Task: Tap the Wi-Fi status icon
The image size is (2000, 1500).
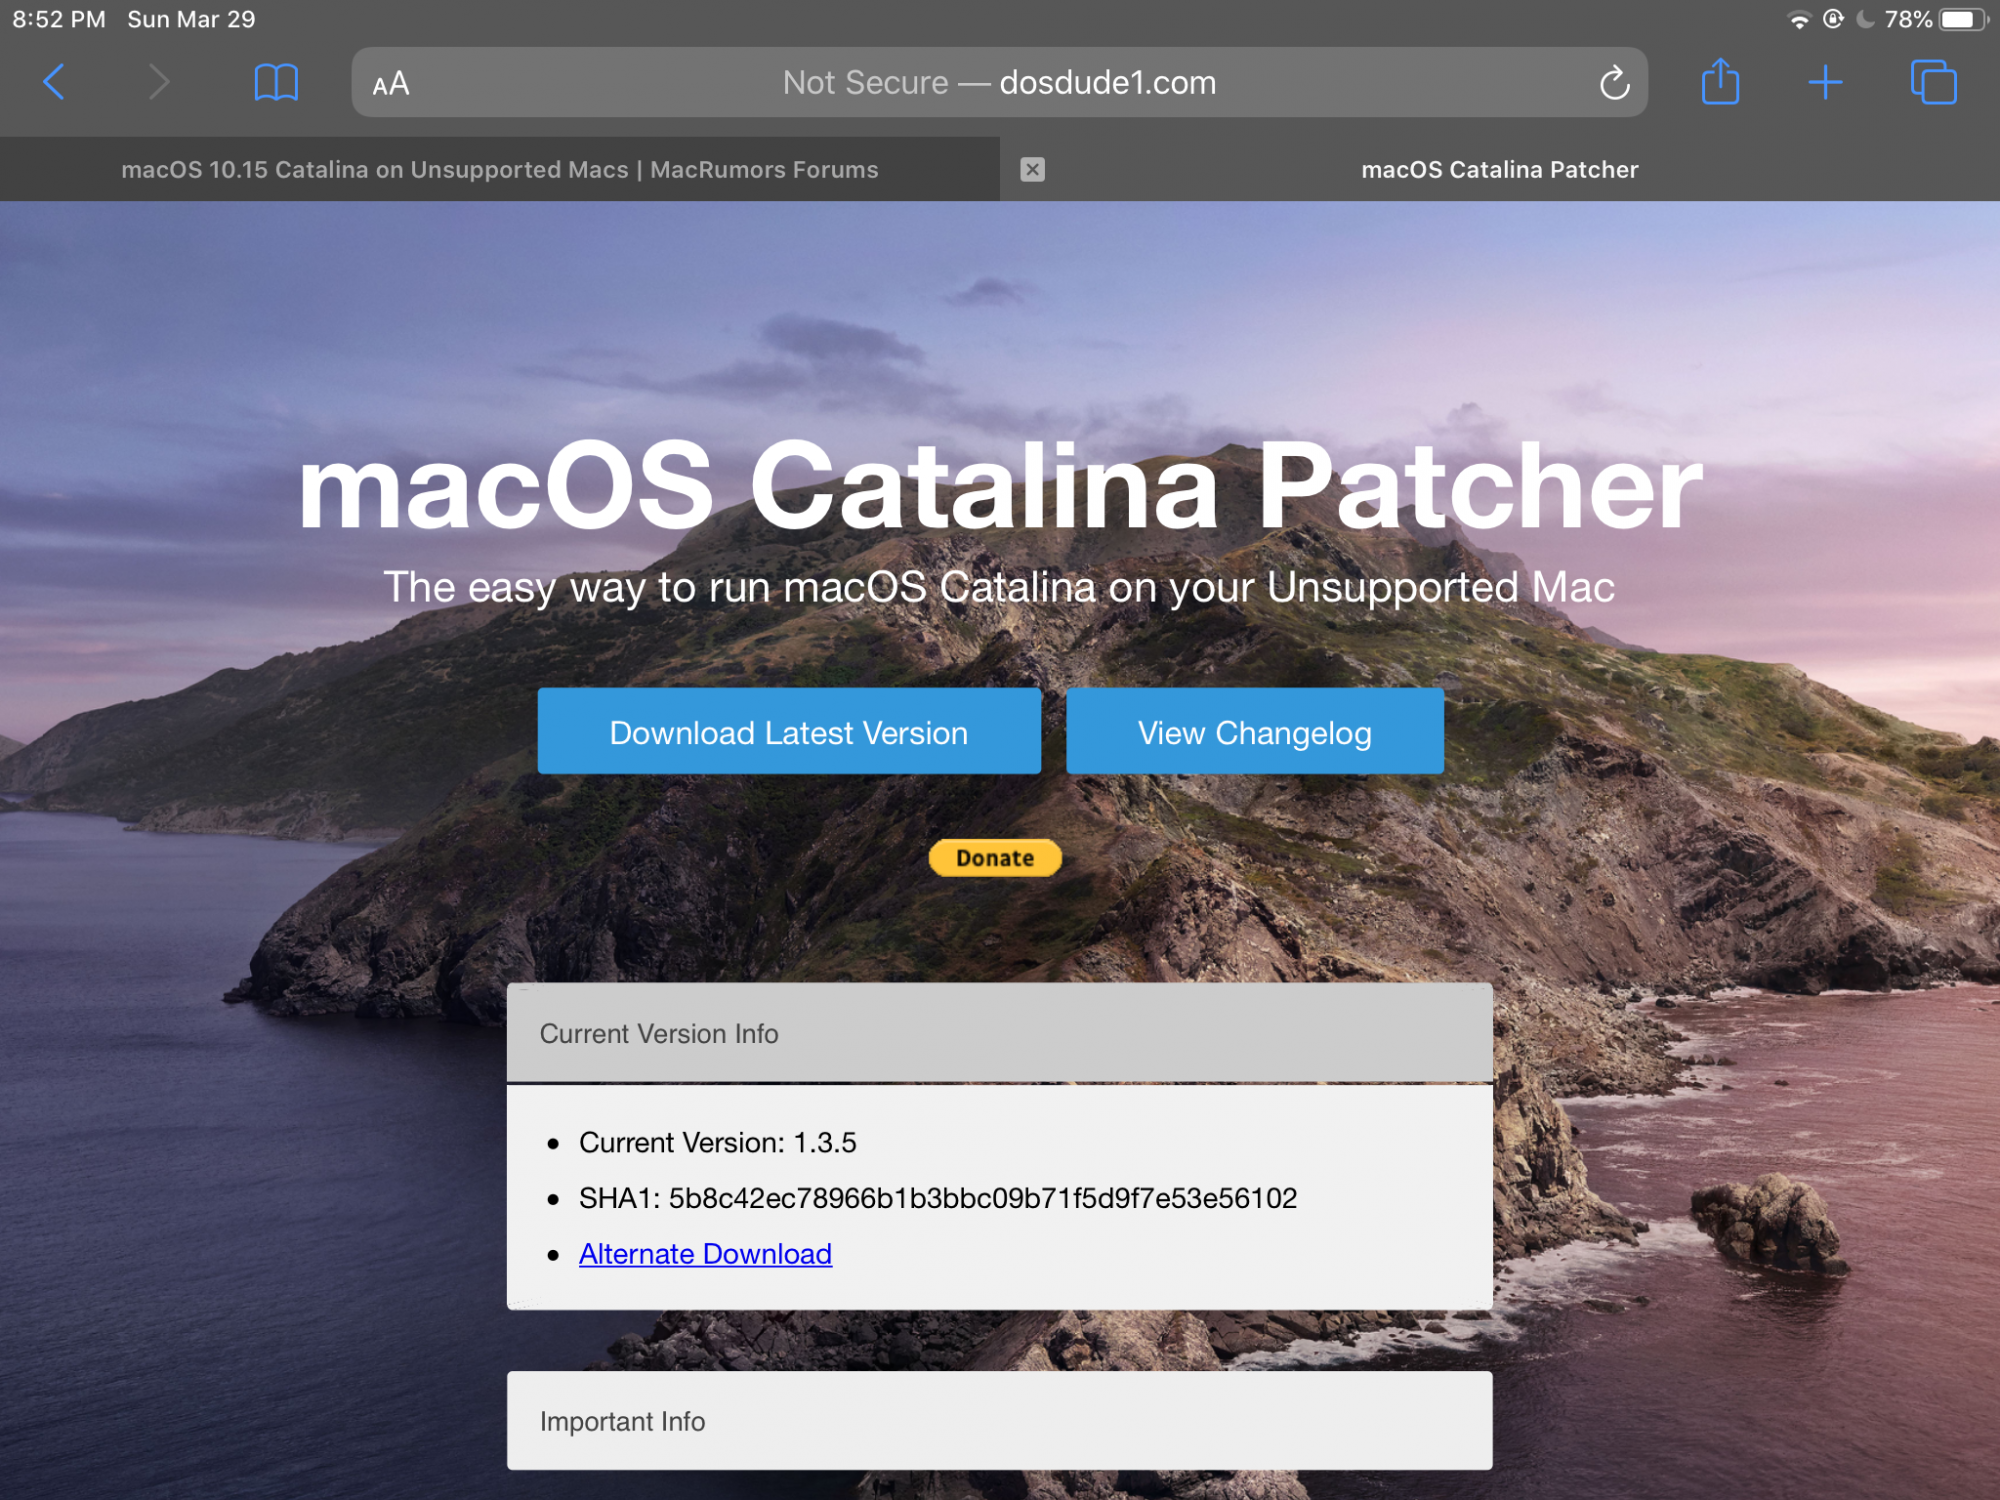Action: tap(1798, 19)
